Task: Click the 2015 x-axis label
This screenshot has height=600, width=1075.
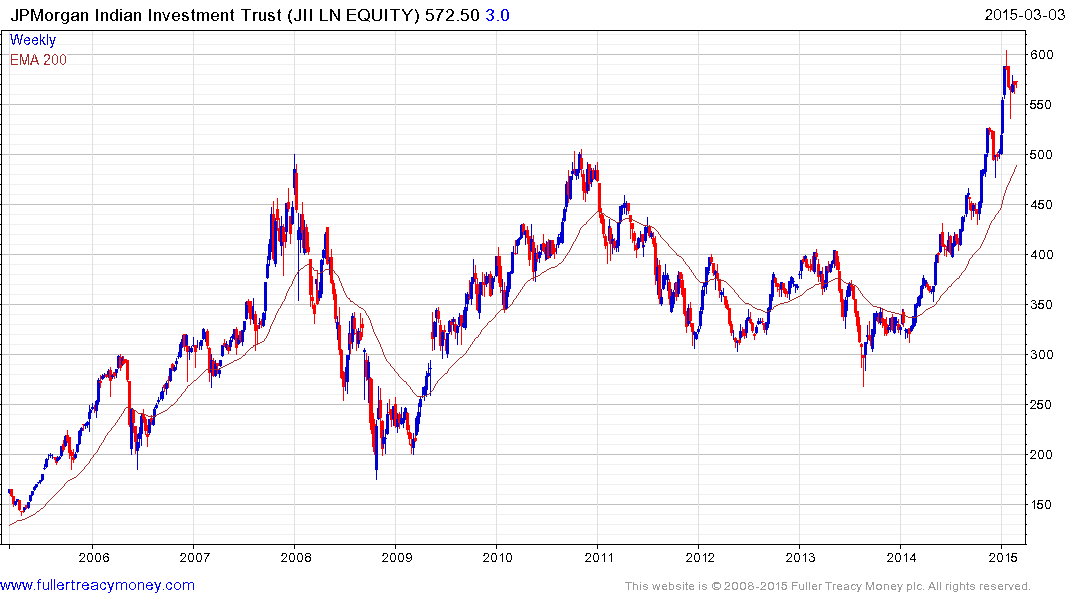Action: 1002,557
